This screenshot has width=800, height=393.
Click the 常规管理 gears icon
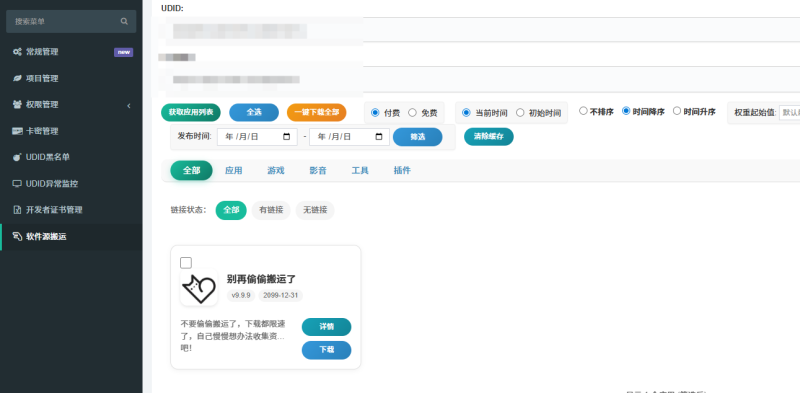coord(17,52)
